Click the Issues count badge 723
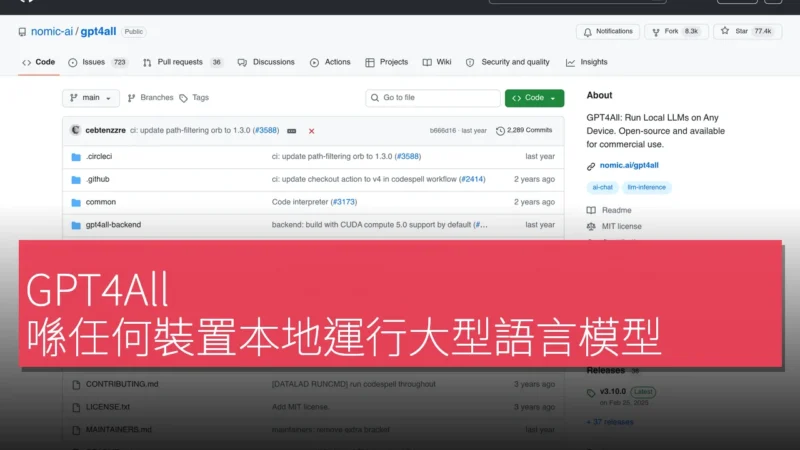This screenshot has height=450, width=800. (x=119, y=62)
